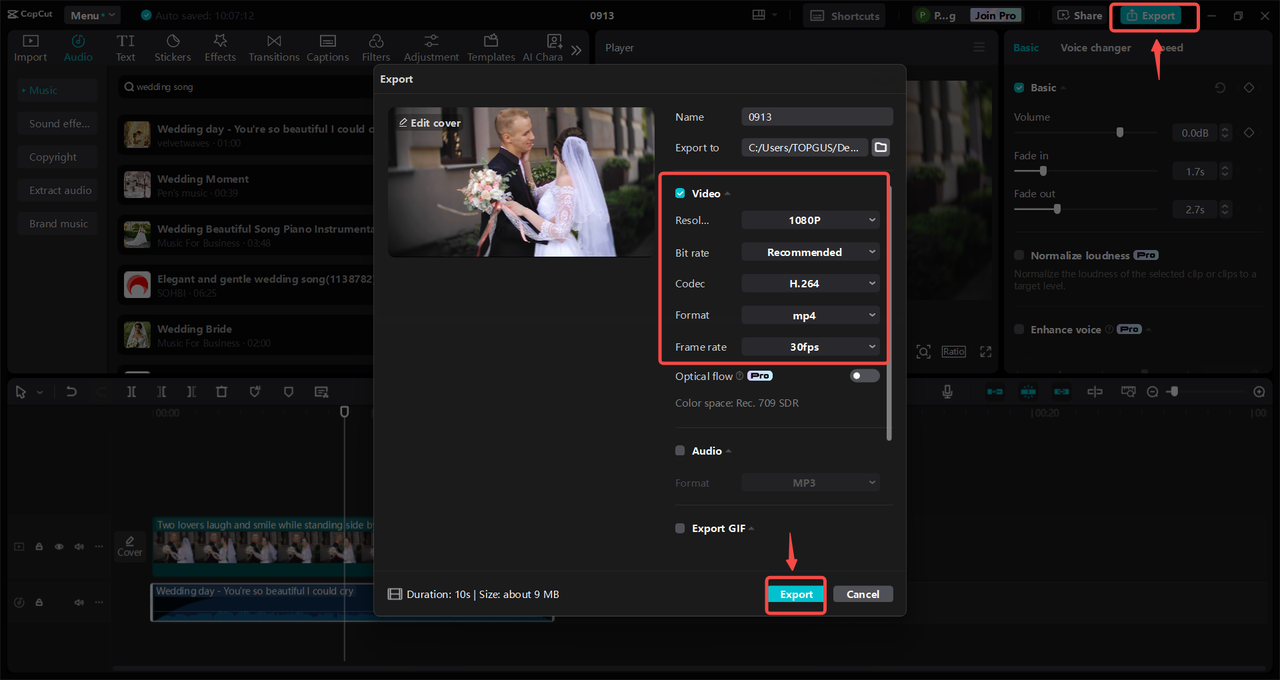
Task: Click the Cancel button in export dialog
Action: tap(863, 594)
